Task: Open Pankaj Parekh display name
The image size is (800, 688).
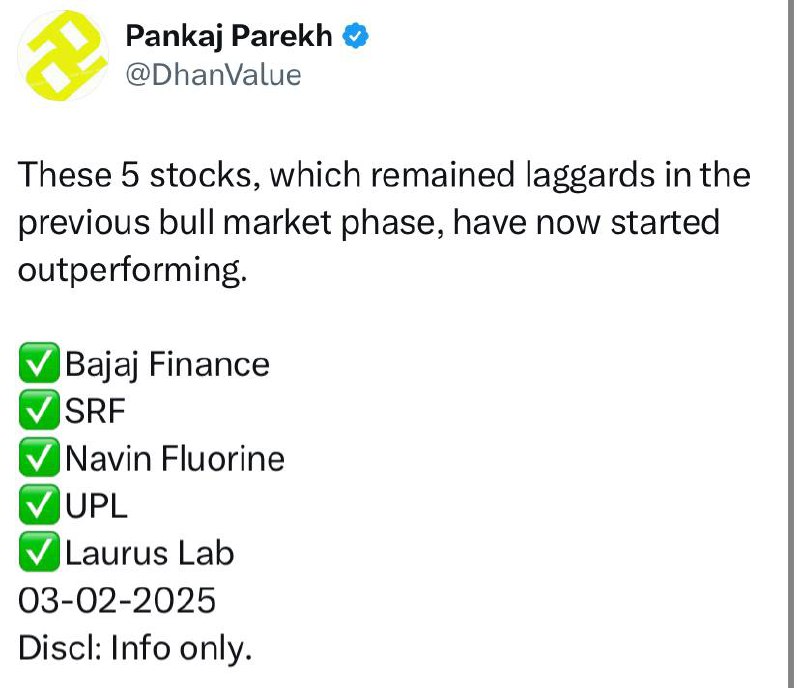Action: [x=229, y=36]
